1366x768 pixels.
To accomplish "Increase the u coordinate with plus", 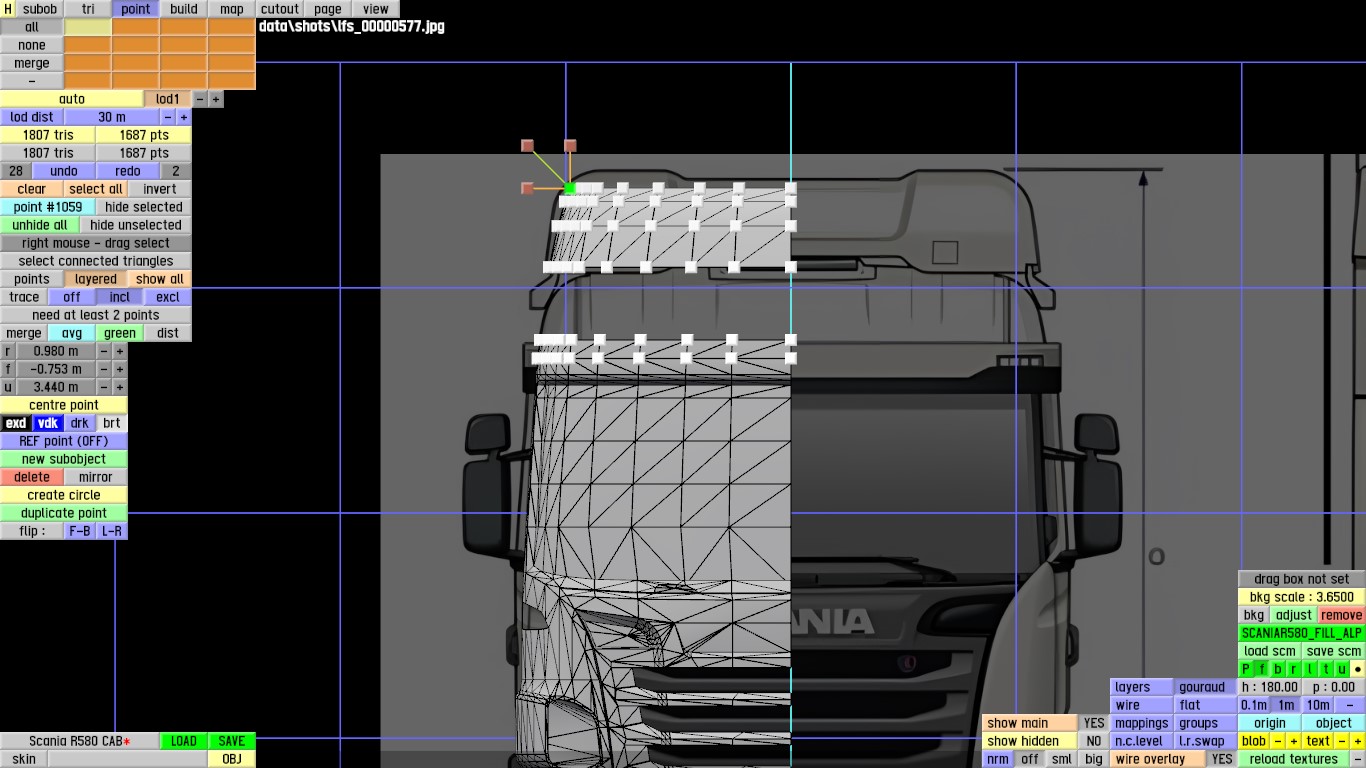I will click(x=120, y=387).
